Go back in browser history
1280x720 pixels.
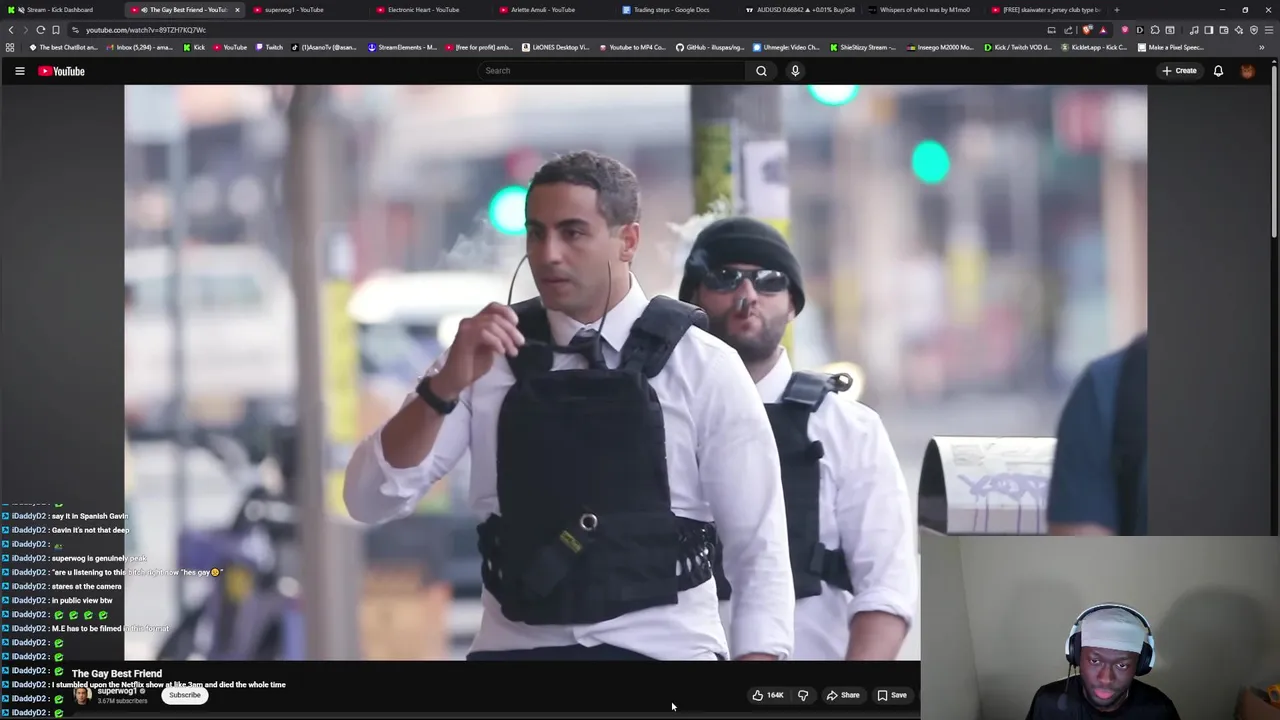pyautogui.click(x=11, y=30)
